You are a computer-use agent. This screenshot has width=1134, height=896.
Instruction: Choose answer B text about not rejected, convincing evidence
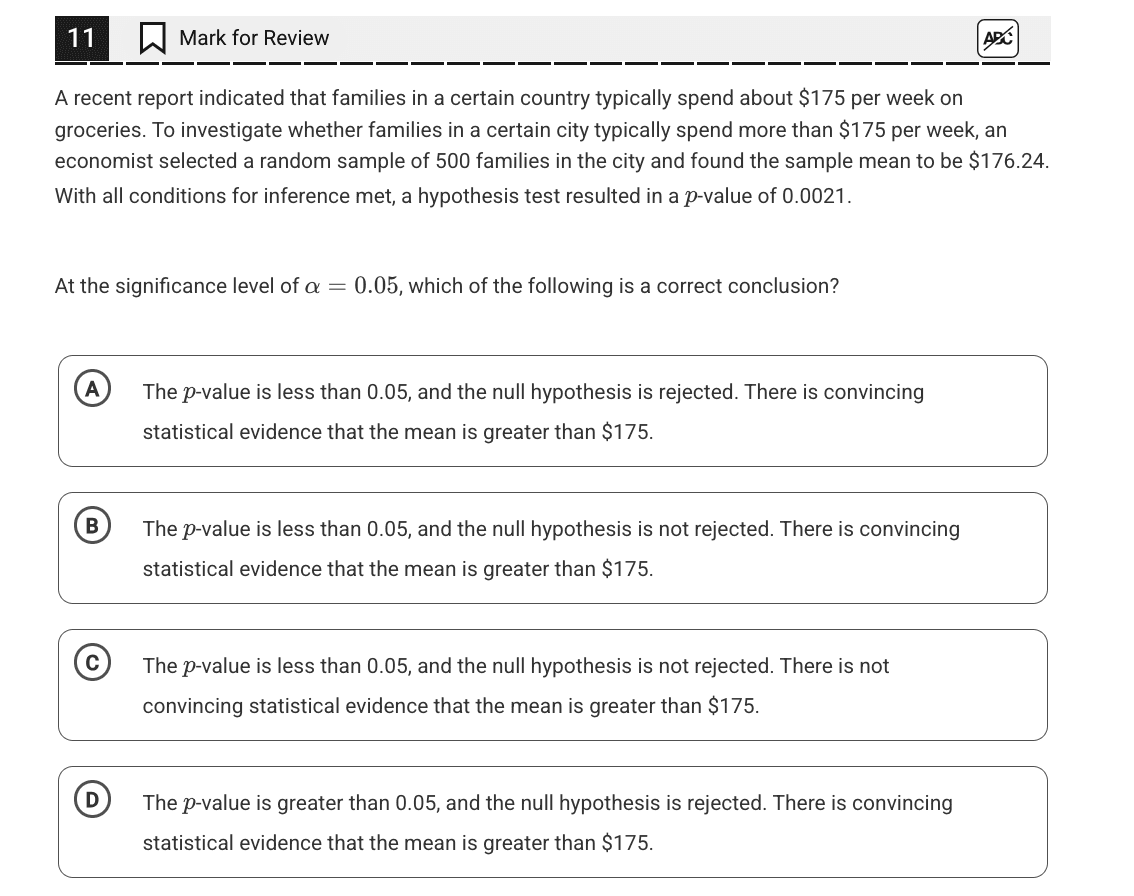click(x=551, y=549)
